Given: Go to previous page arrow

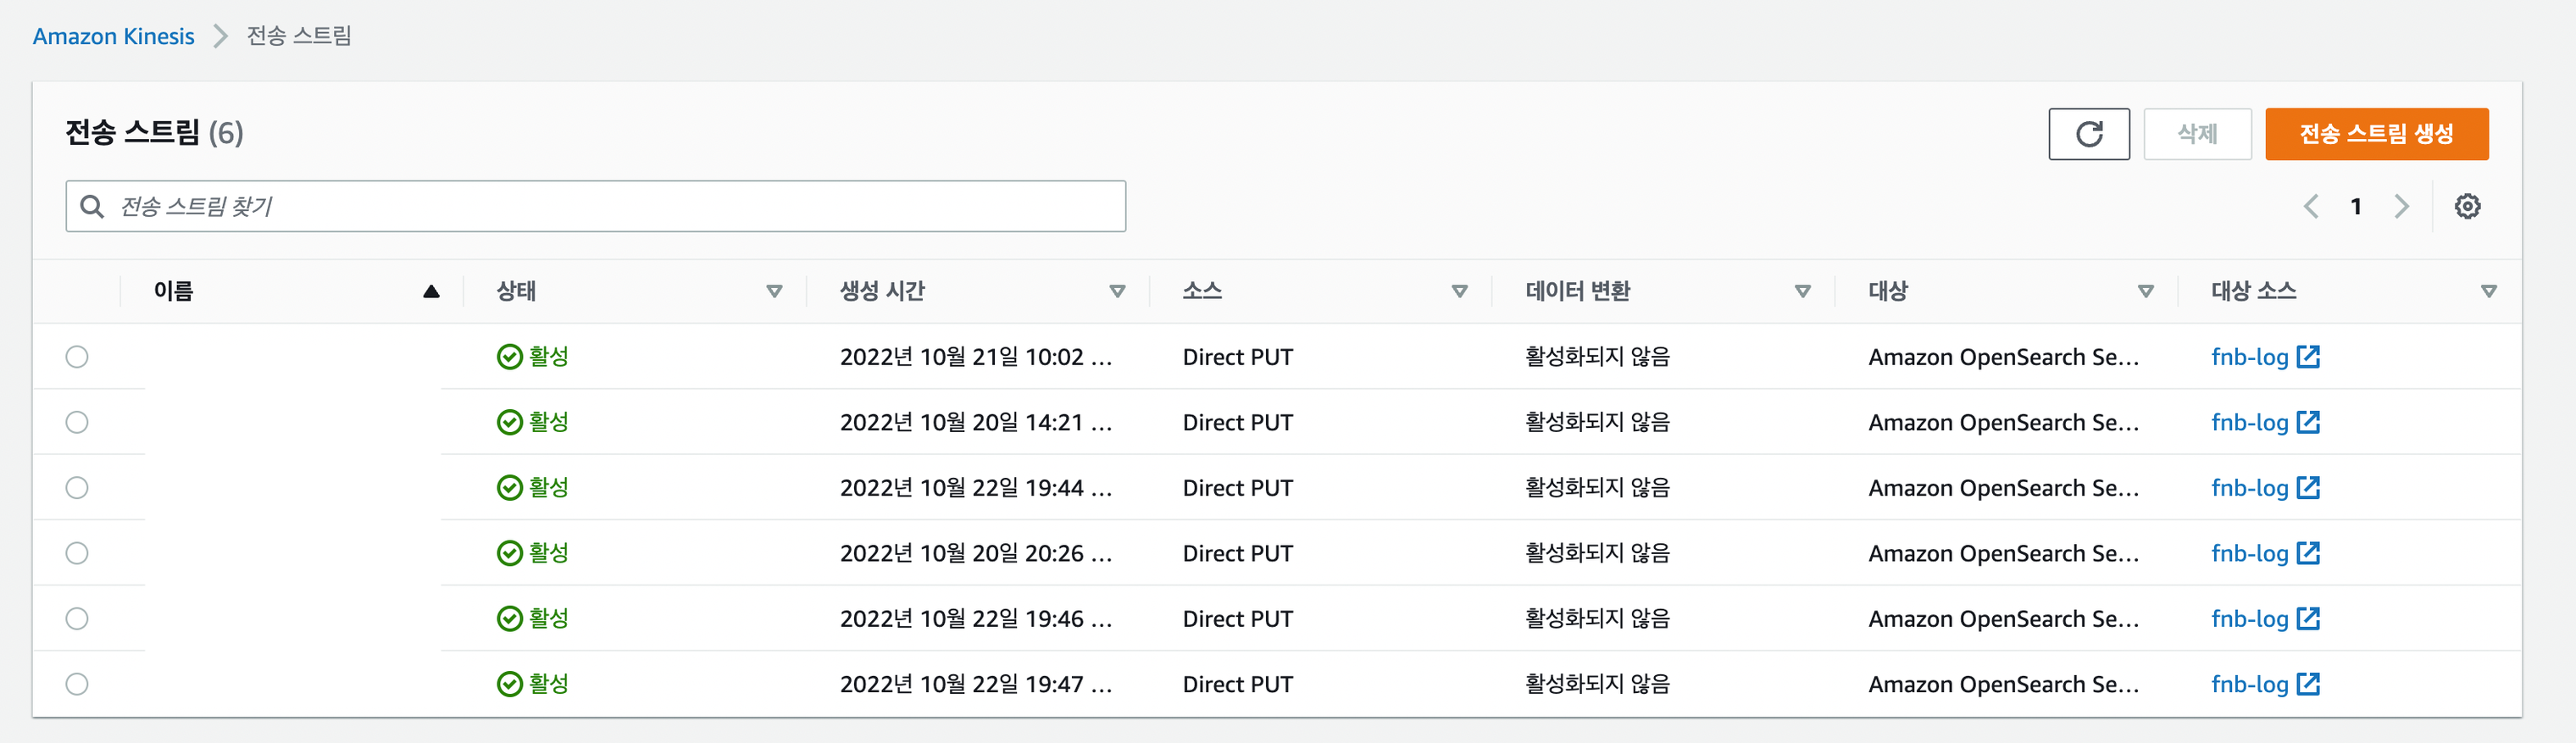Looking at the screenshot, I should 2311,206.
